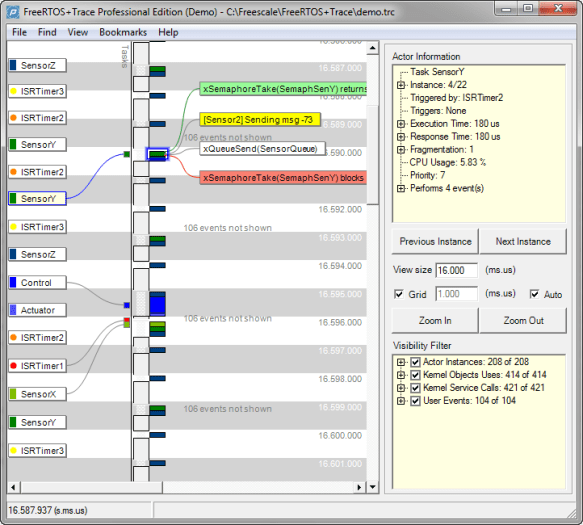Click the Task SensorY tree row
The width and height of the screenshot is (583, 525).
point(437,72)
